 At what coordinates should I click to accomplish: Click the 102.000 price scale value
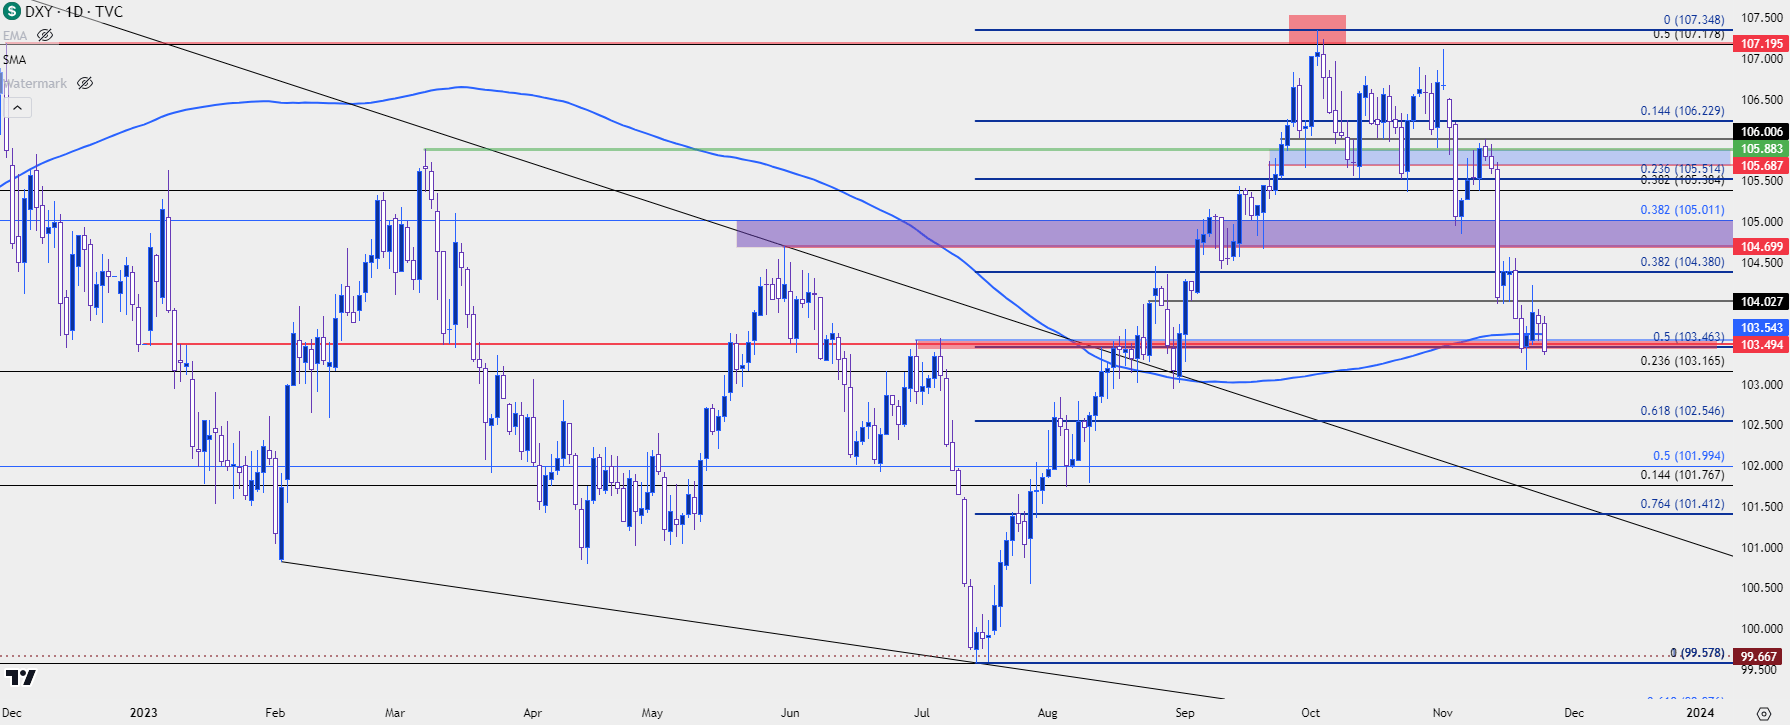pyautogui.click(x=1762, y=466)
